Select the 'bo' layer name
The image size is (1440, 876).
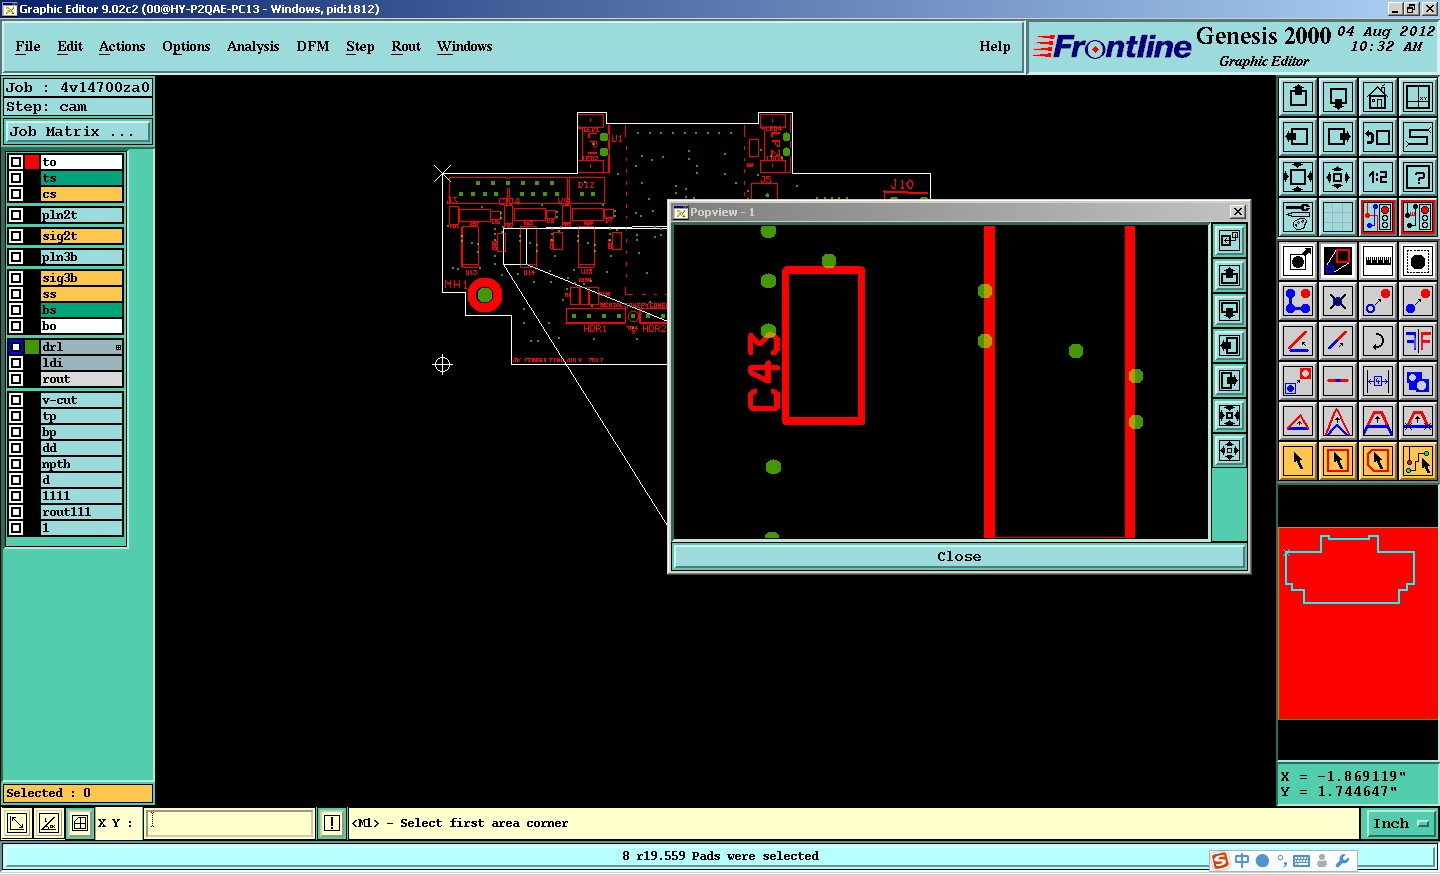coord(82,326)
